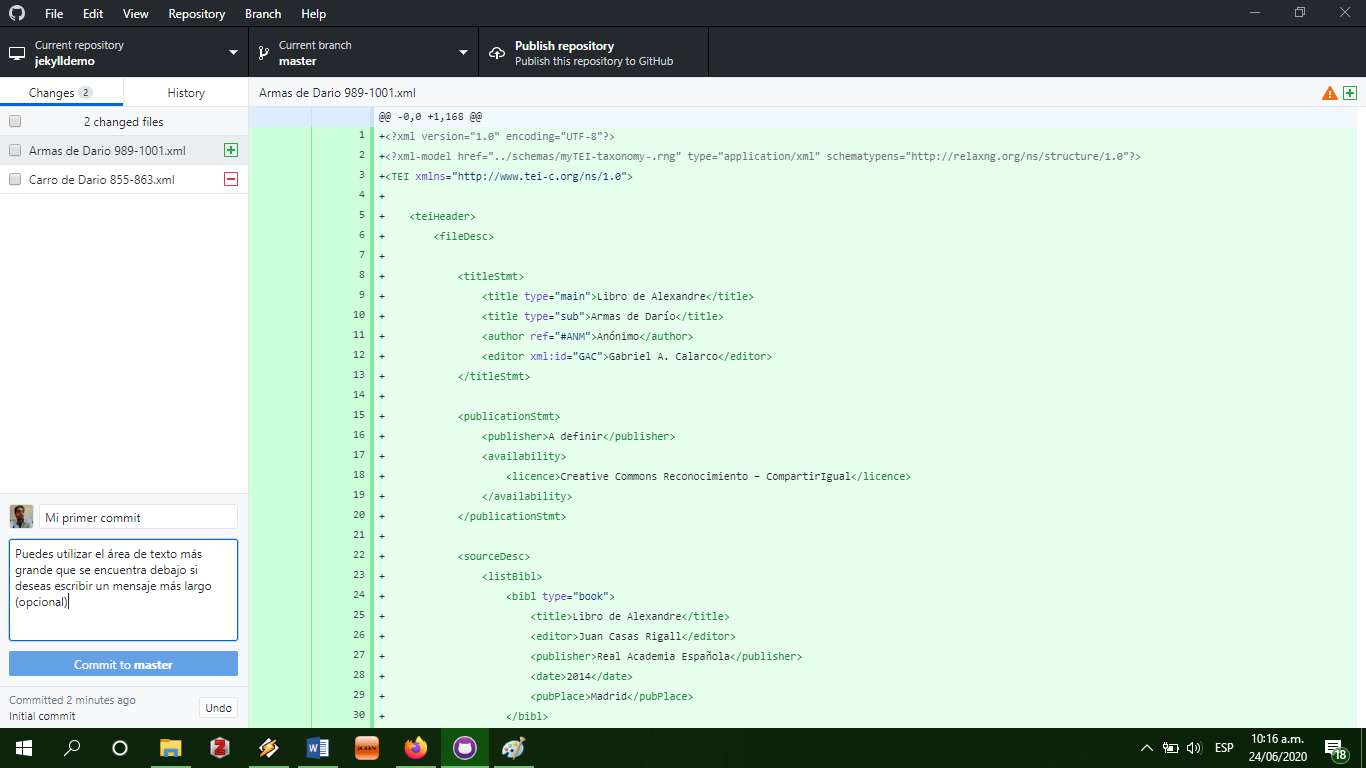
Task: Click the green expand icon next to the warning
Action: pos(1350,91)
